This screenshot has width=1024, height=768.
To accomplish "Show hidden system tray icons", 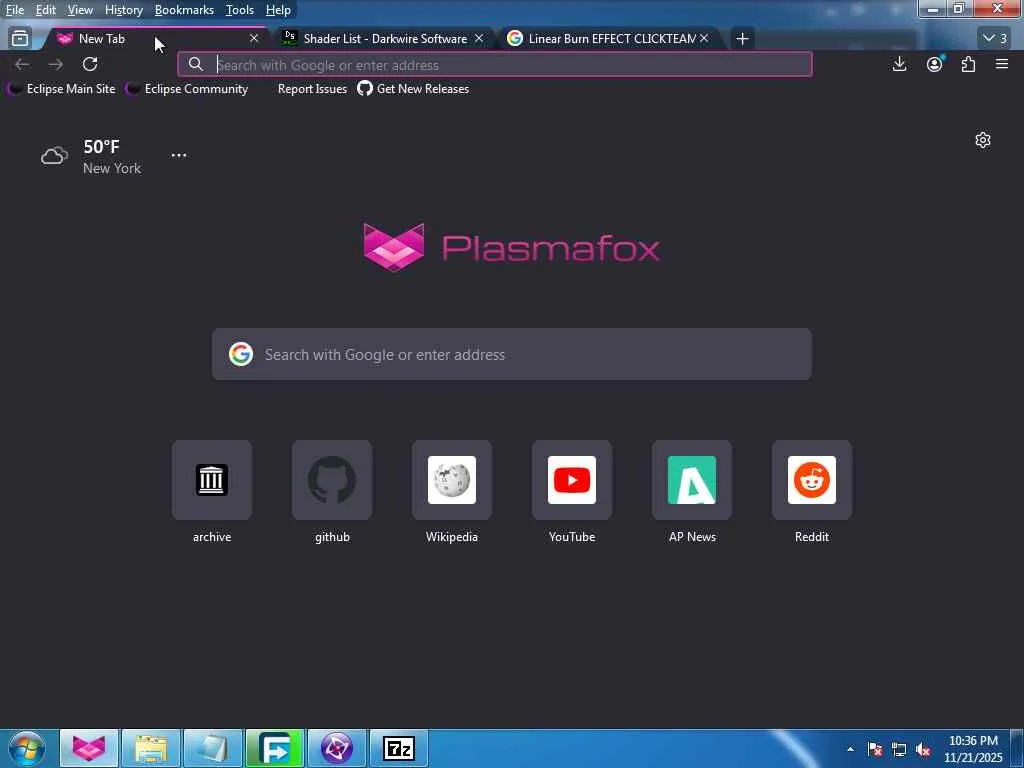I will point(850,750).
